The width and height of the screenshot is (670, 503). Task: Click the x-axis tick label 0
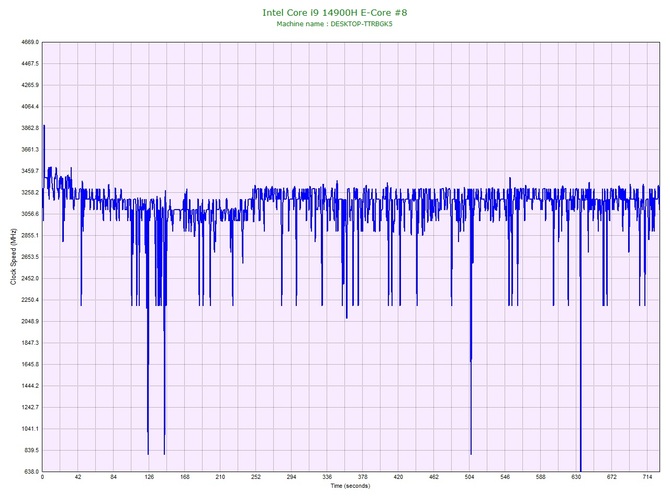pyautogui.click(x=42, y=477)
